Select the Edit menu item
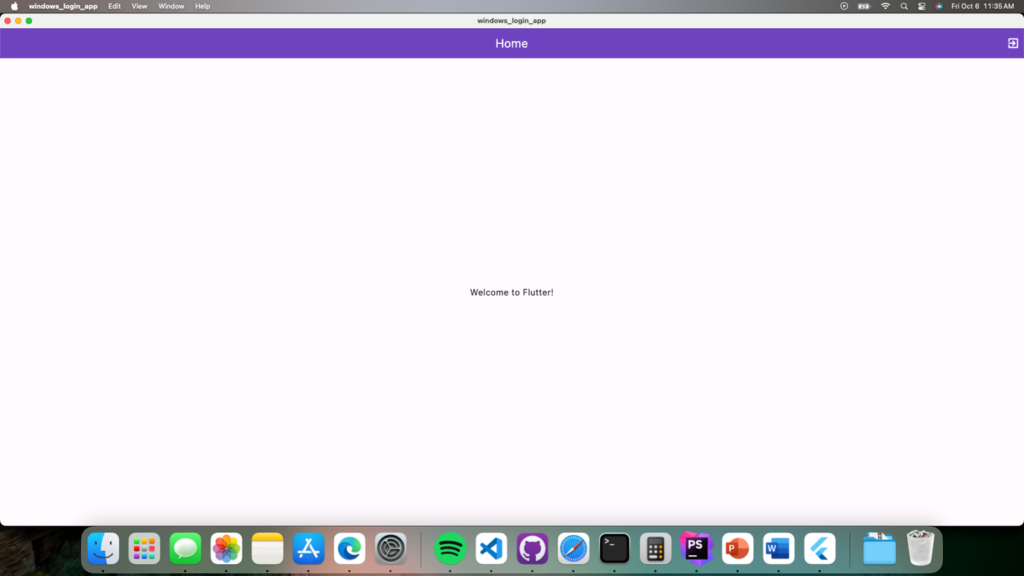 tap(115, 6)
